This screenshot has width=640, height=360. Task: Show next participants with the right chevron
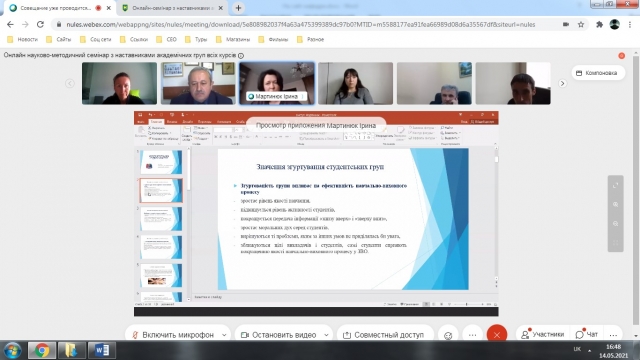(562, 83)
